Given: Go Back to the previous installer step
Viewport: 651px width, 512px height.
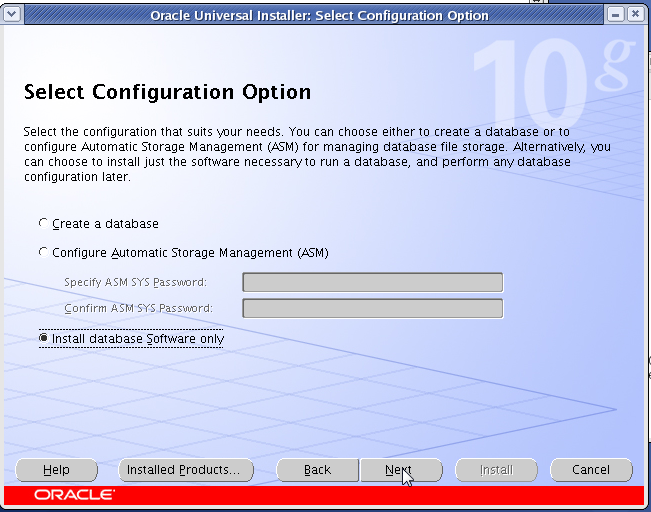Looking at the screenshot, I should click(x=318, y=470).
